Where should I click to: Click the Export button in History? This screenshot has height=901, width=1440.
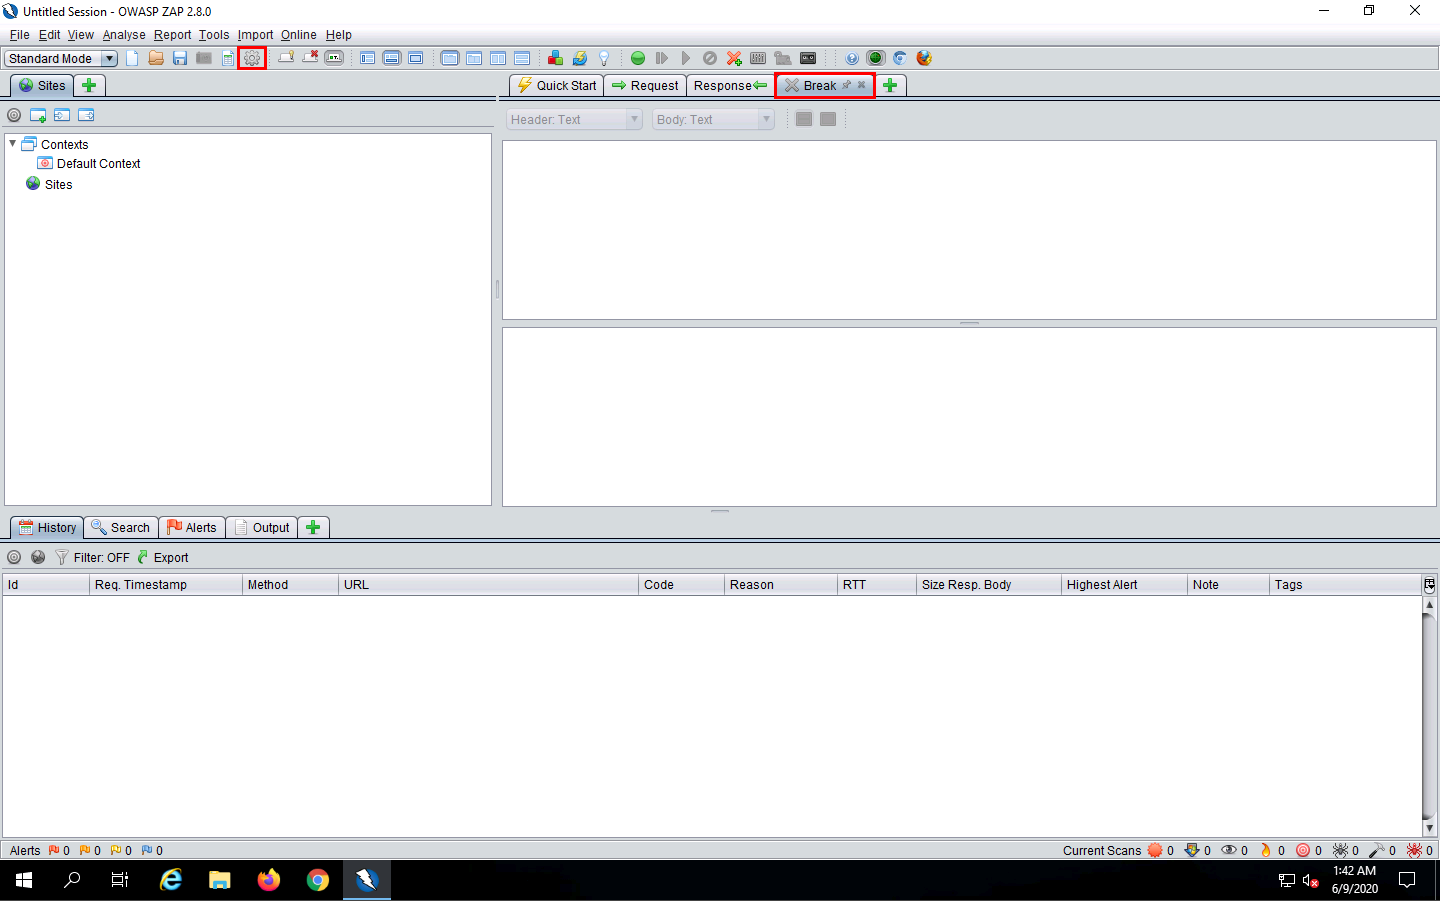[x=162, y=557]
